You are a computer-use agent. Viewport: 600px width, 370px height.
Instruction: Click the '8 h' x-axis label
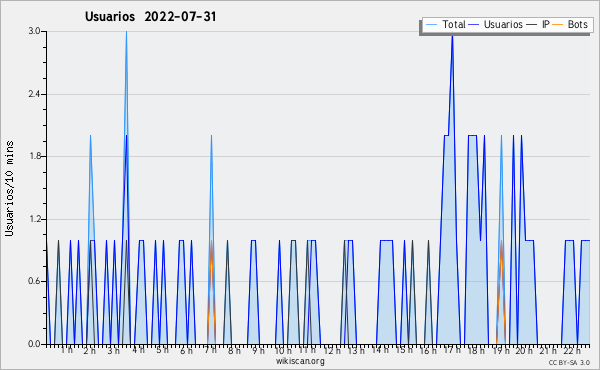click(x=234, y=351)
